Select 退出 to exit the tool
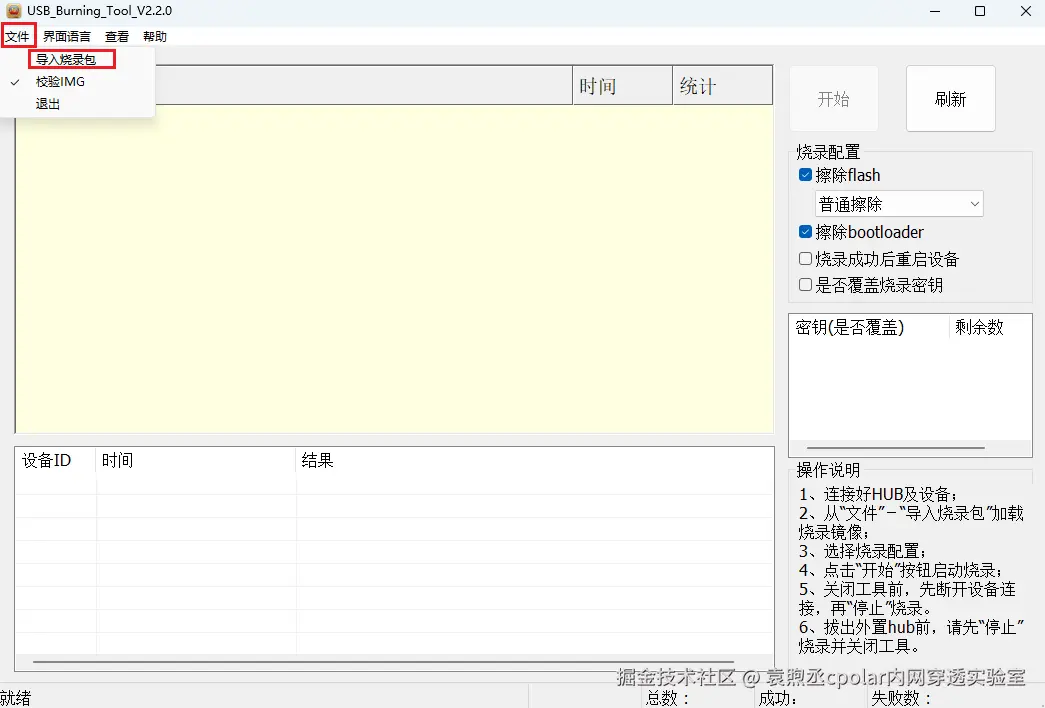Viewport: 1045px width, 708px height. click(48, 104)
